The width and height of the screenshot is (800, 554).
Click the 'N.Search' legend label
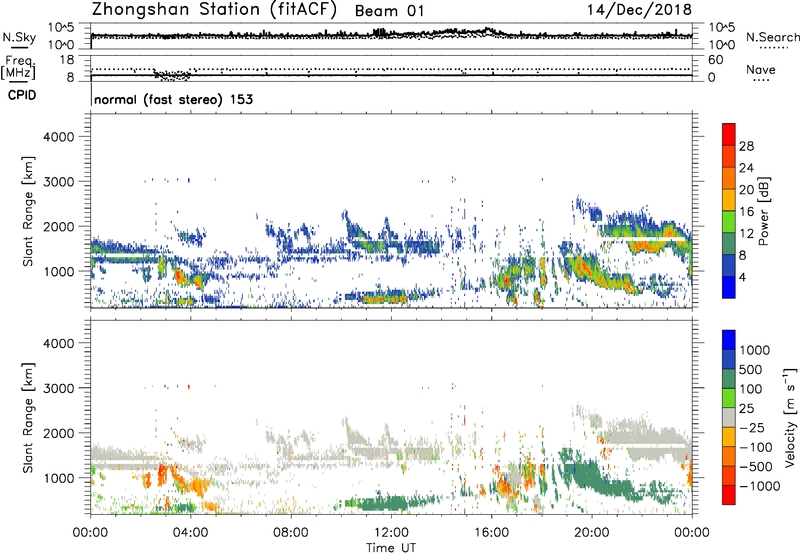tap(772, 37)
